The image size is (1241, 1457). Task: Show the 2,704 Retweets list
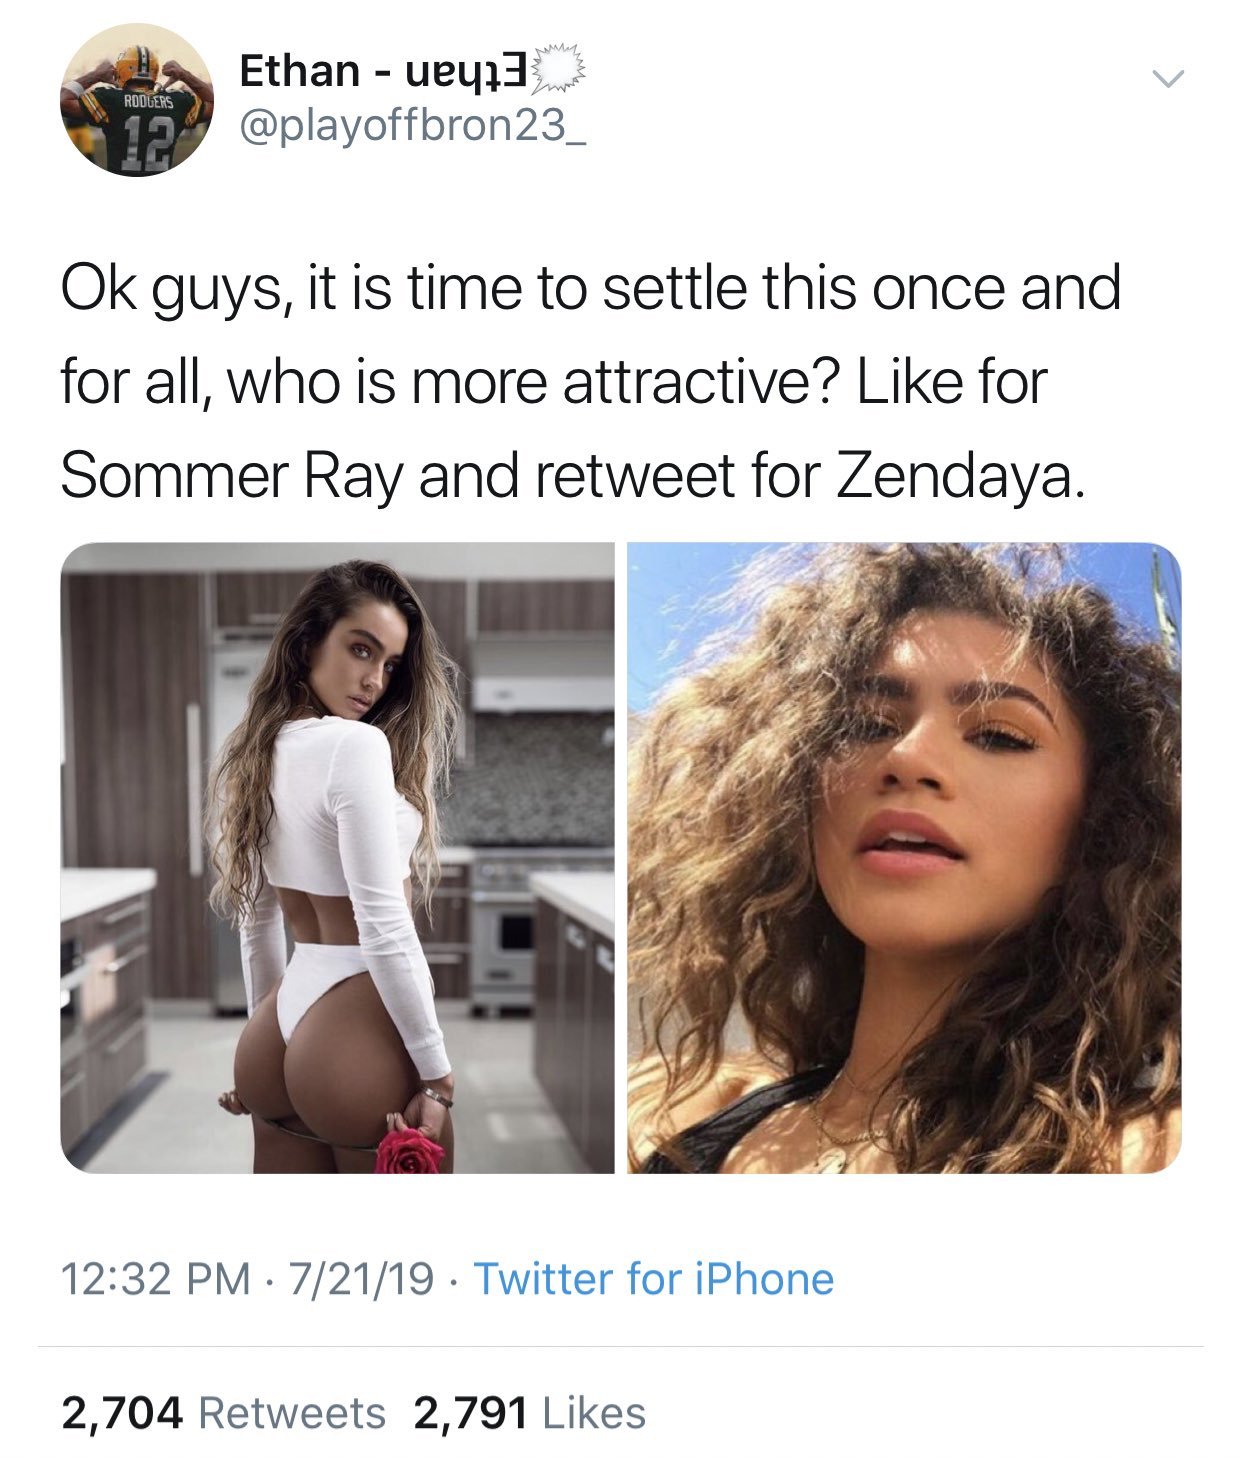click(x=223, y=1413)
